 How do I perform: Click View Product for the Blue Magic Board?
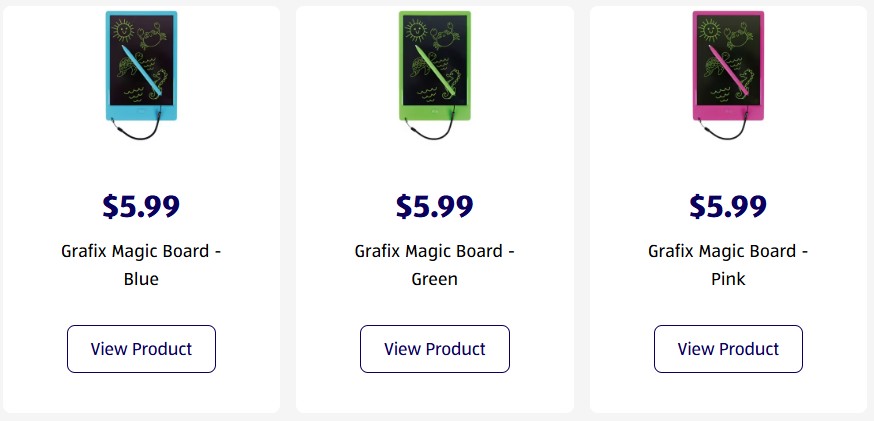[141, 349]
